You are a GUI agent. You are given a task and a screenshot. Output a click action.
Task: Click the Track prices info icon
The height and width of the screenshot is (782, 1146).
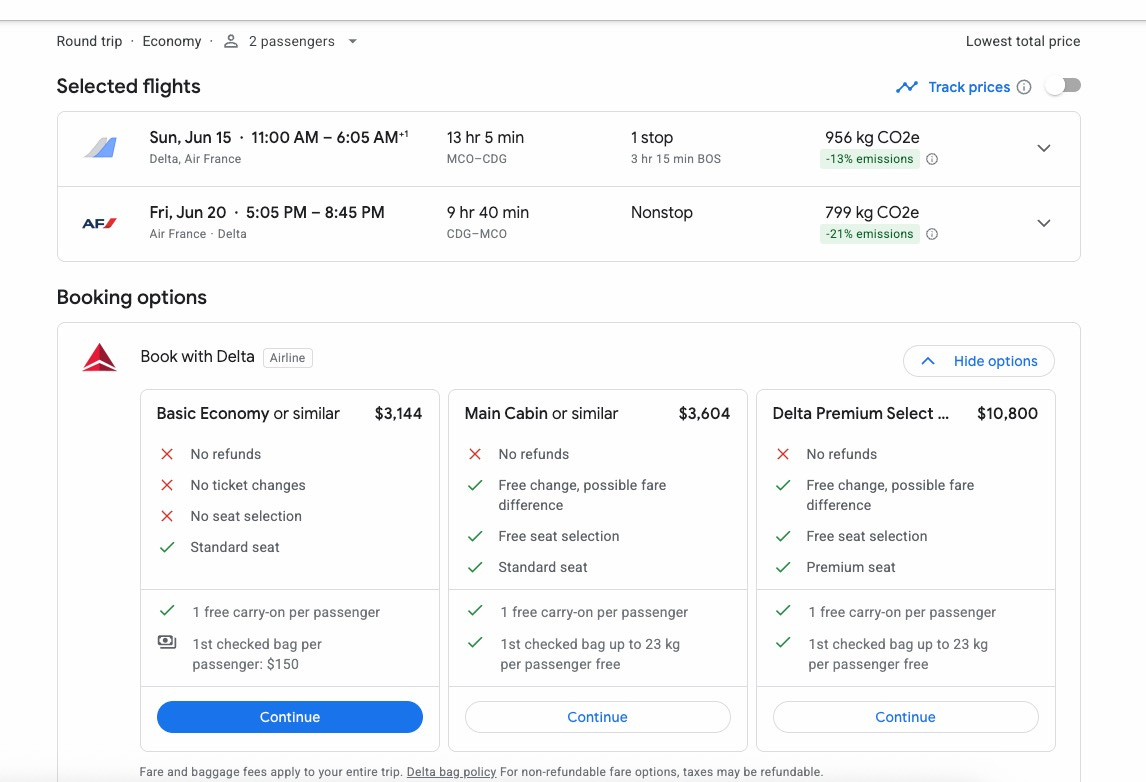pos(1024,87)
